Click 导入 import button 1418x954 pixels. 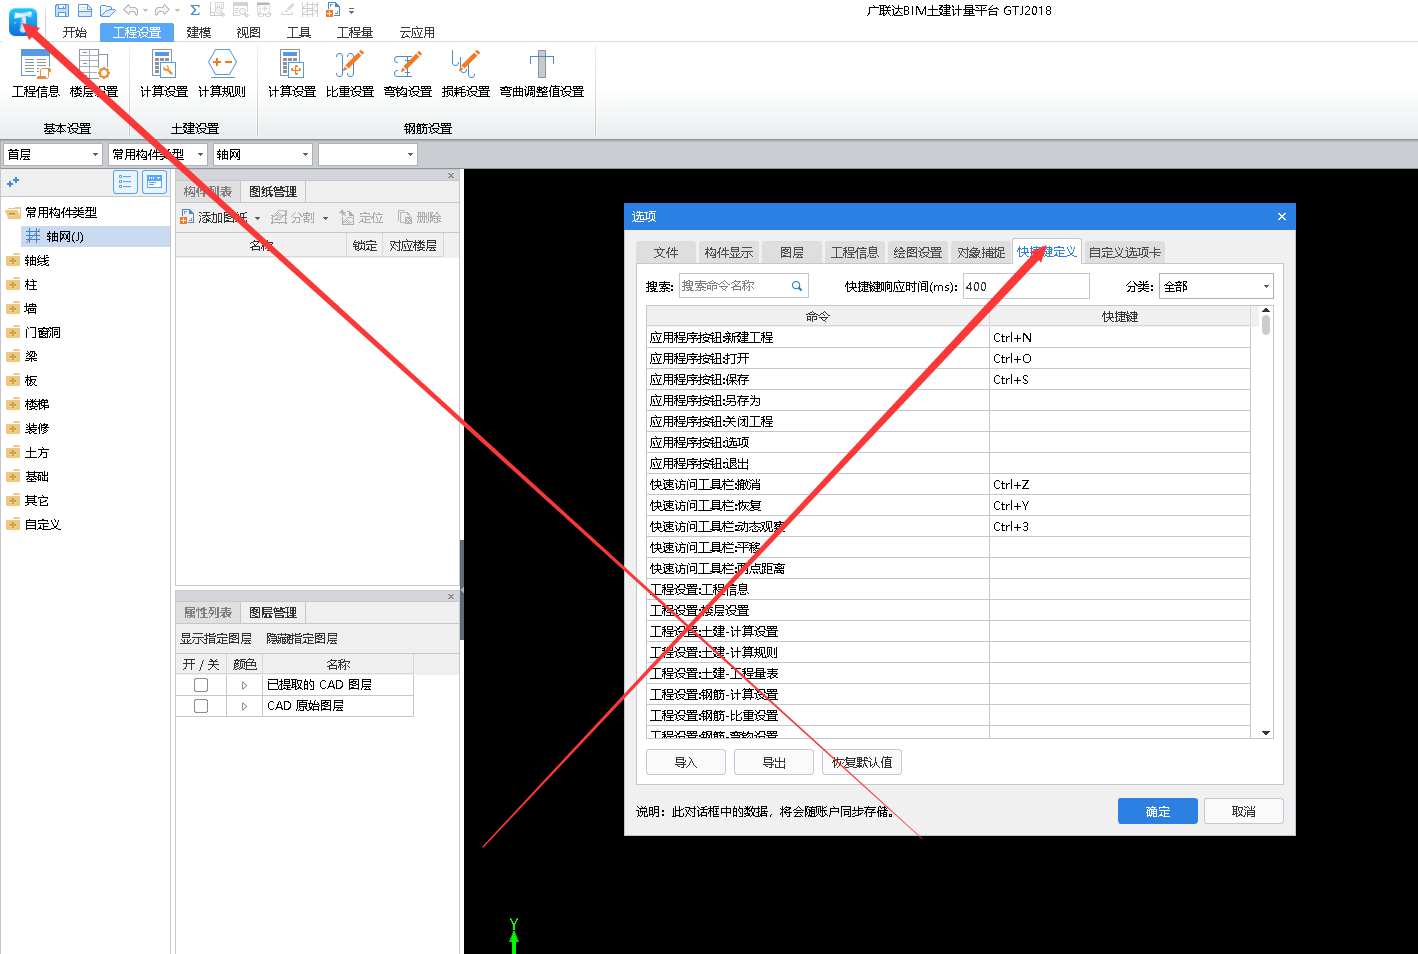tap(686, 762)
